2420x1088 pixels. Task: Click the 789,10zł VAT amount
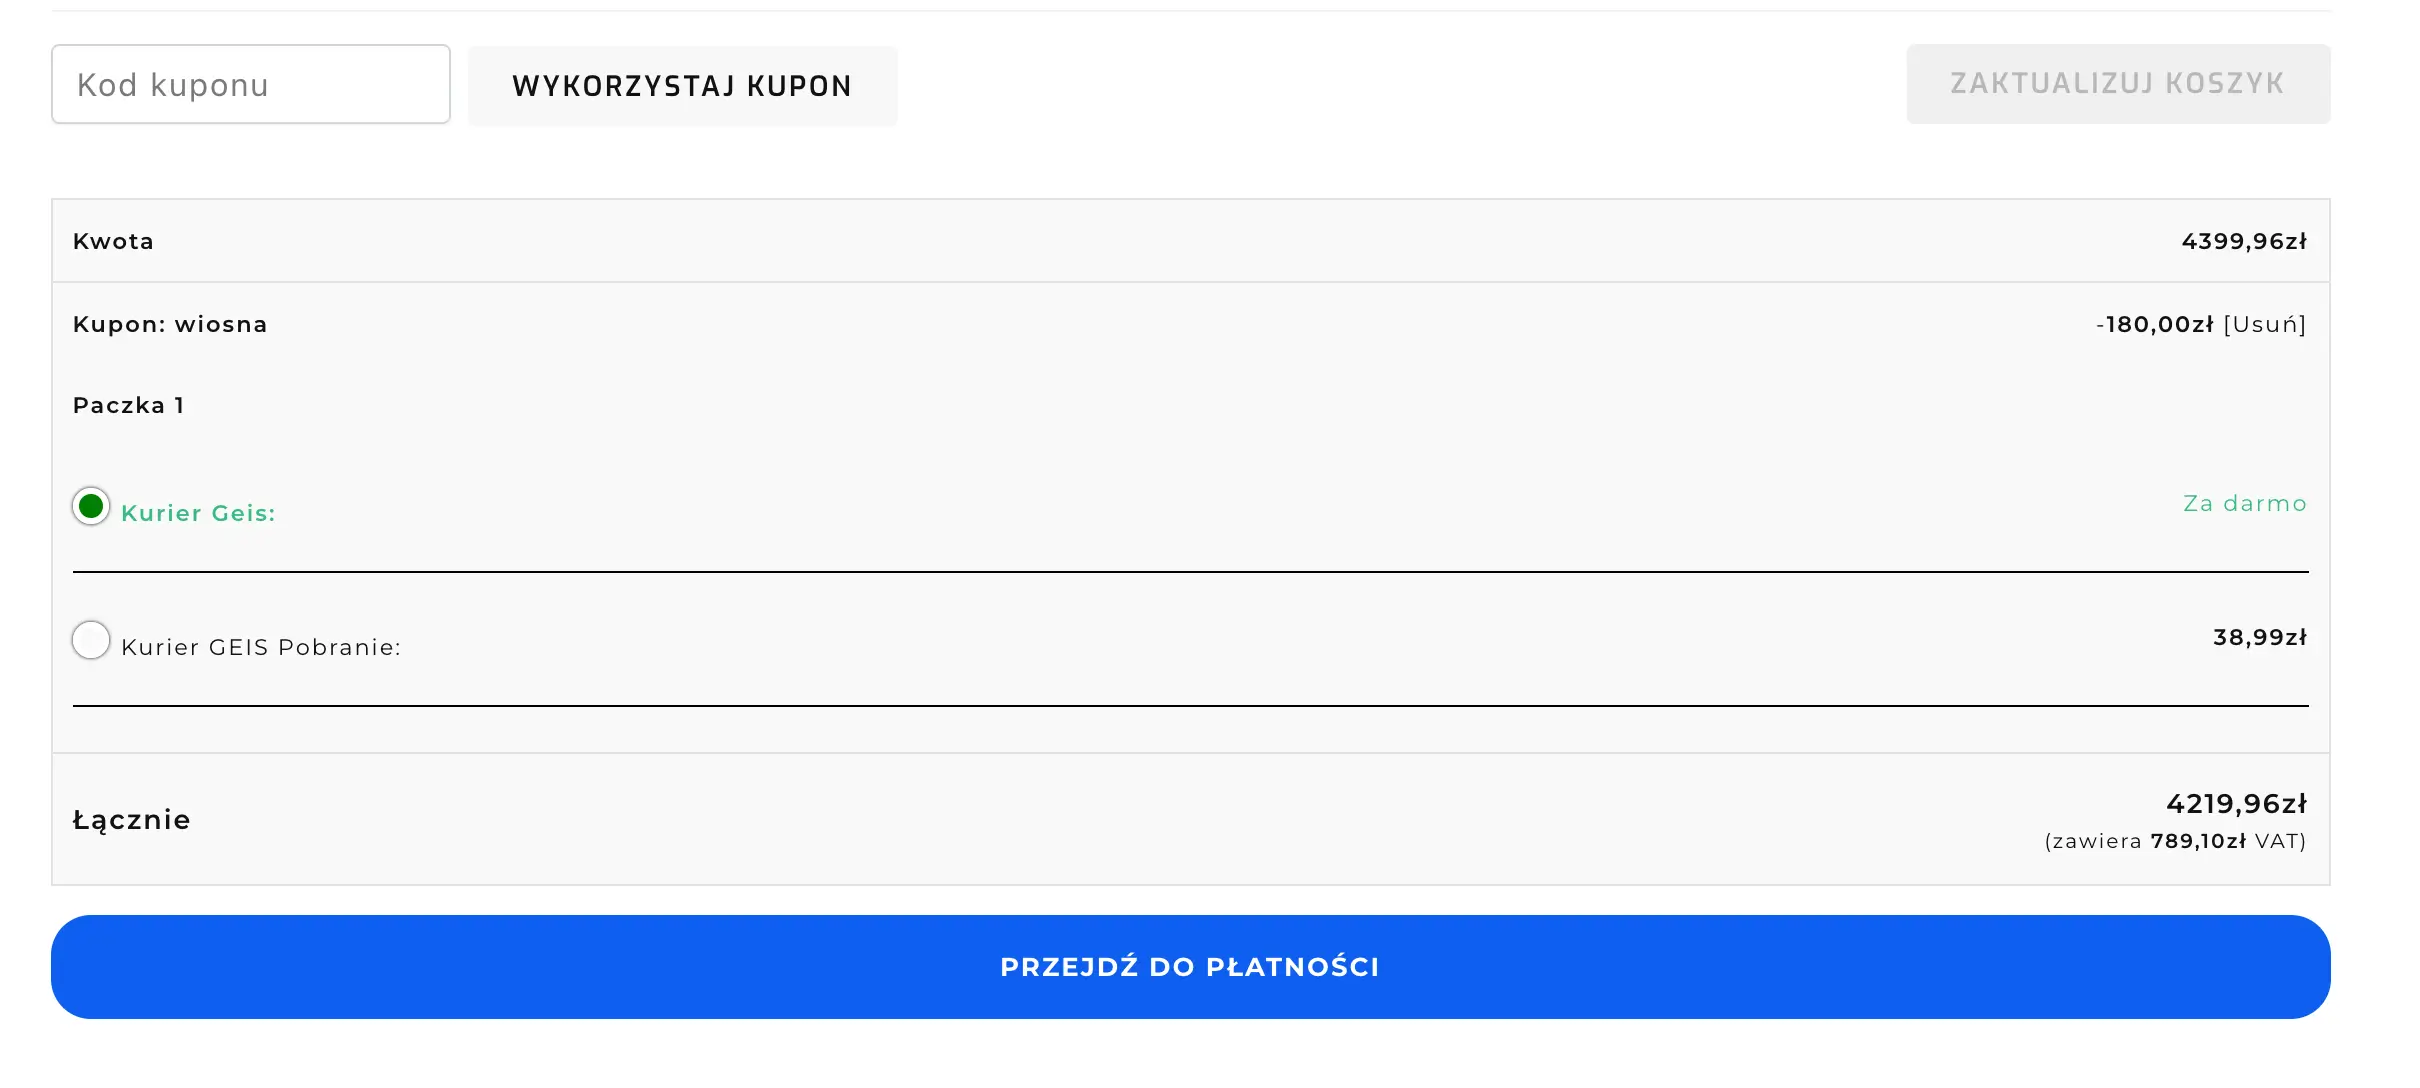pyautogui.click(x=2198, y=842)
